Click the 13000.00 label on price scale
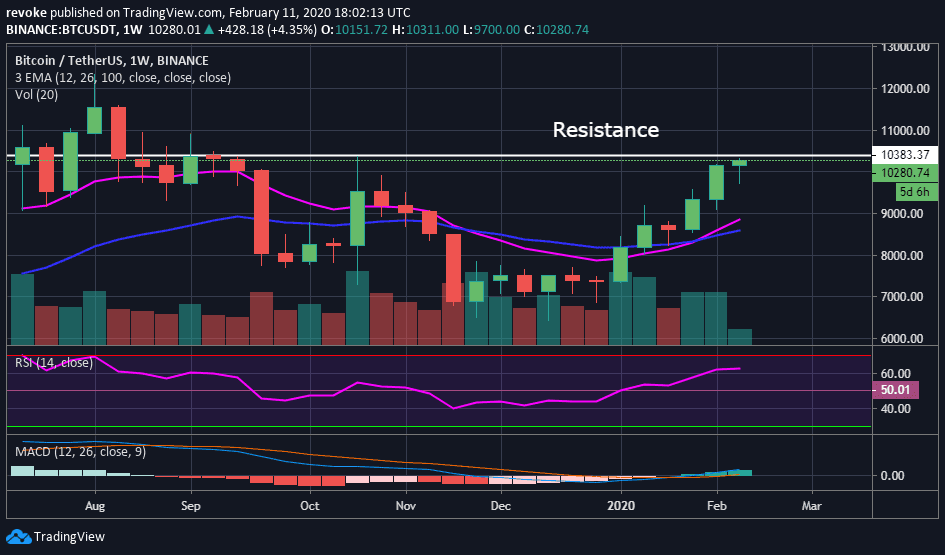This screenshot has width=945, height=555. click(904, 47)
